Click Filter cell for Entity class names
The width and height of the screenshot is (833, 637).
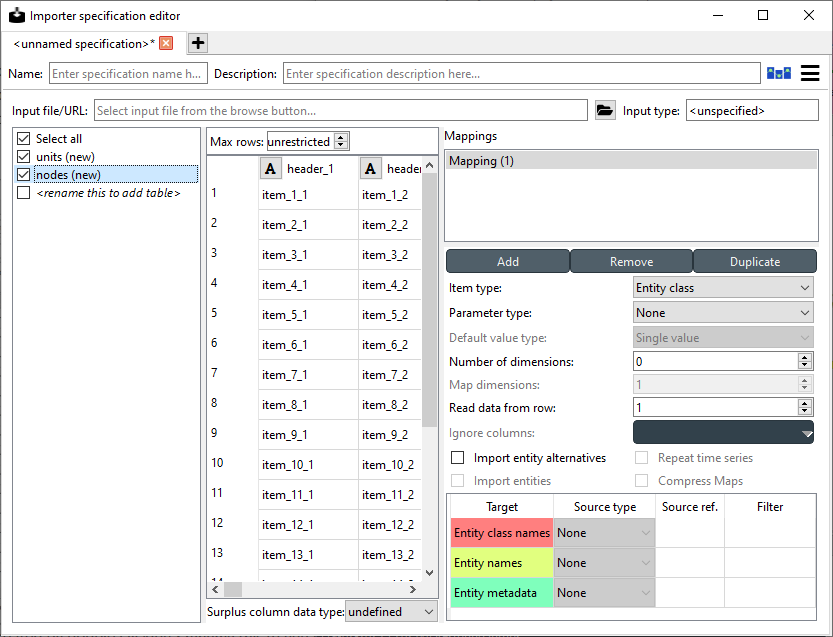pos(770,533)
